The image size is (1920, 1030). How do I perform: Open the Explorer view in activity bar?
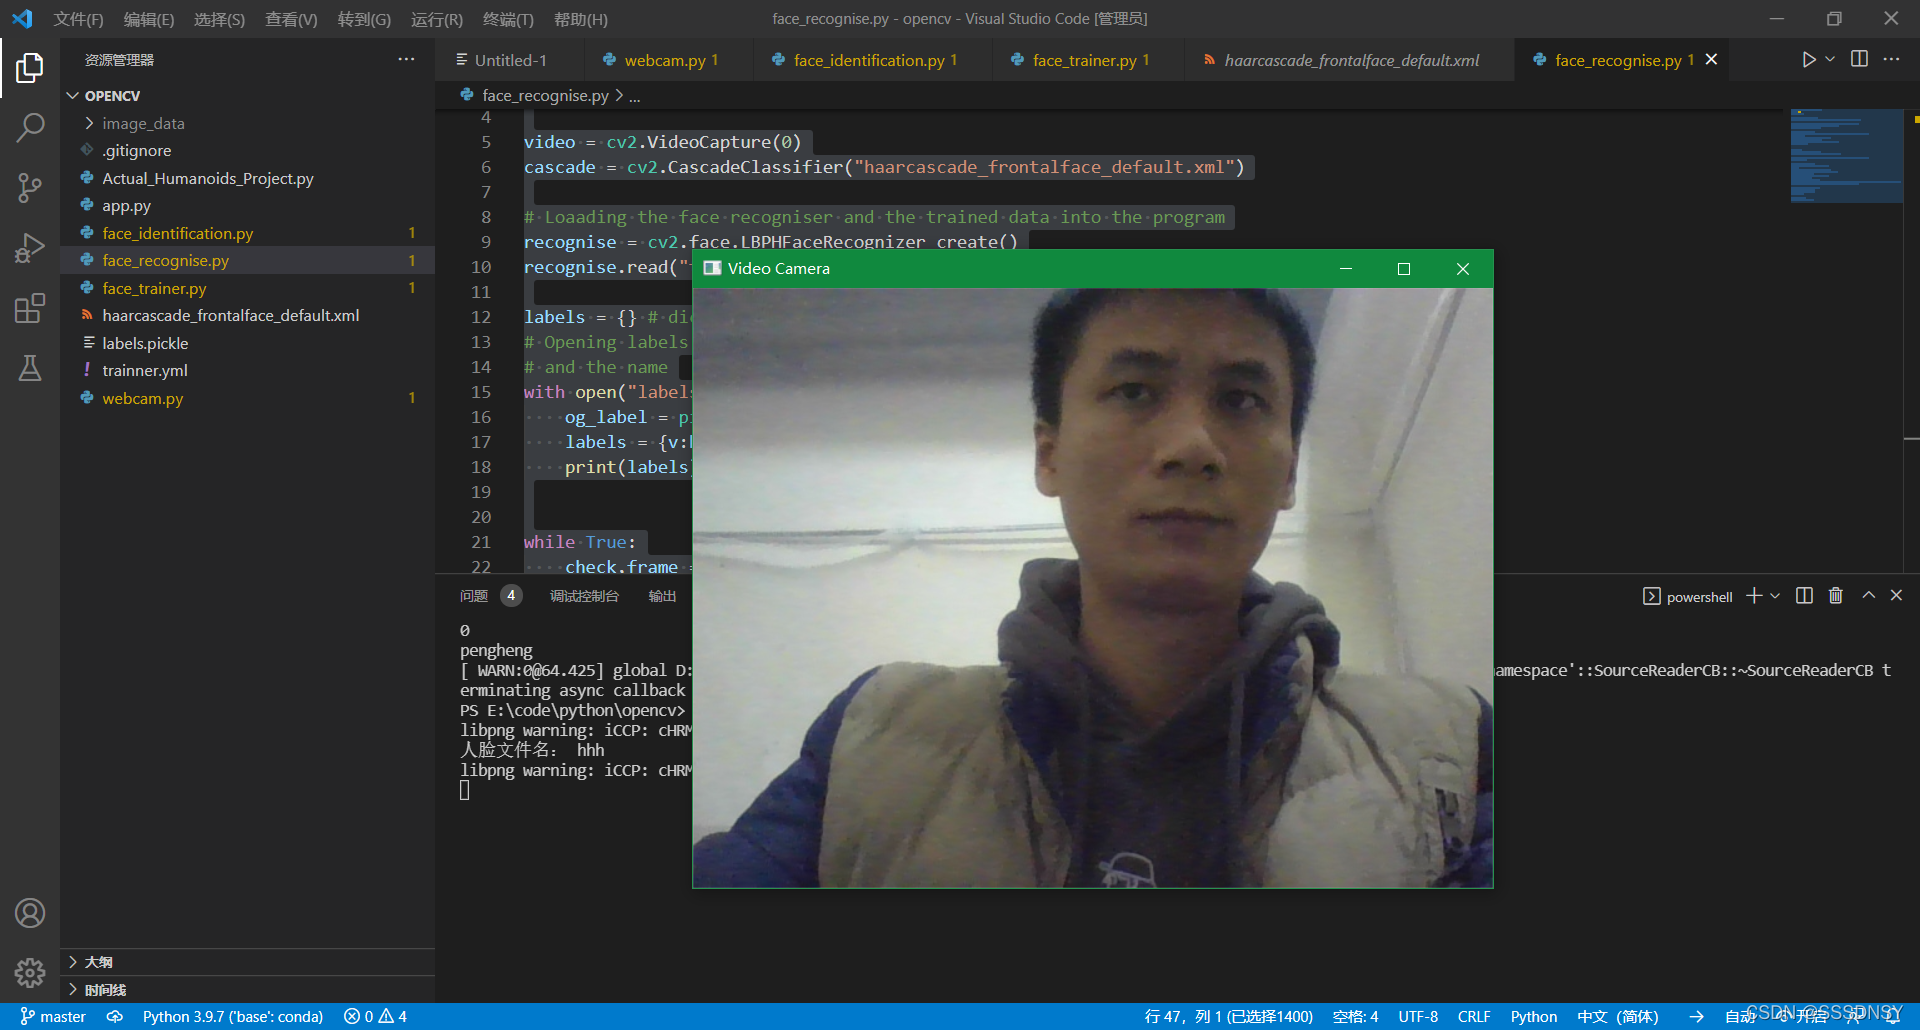tap(30, 68)
